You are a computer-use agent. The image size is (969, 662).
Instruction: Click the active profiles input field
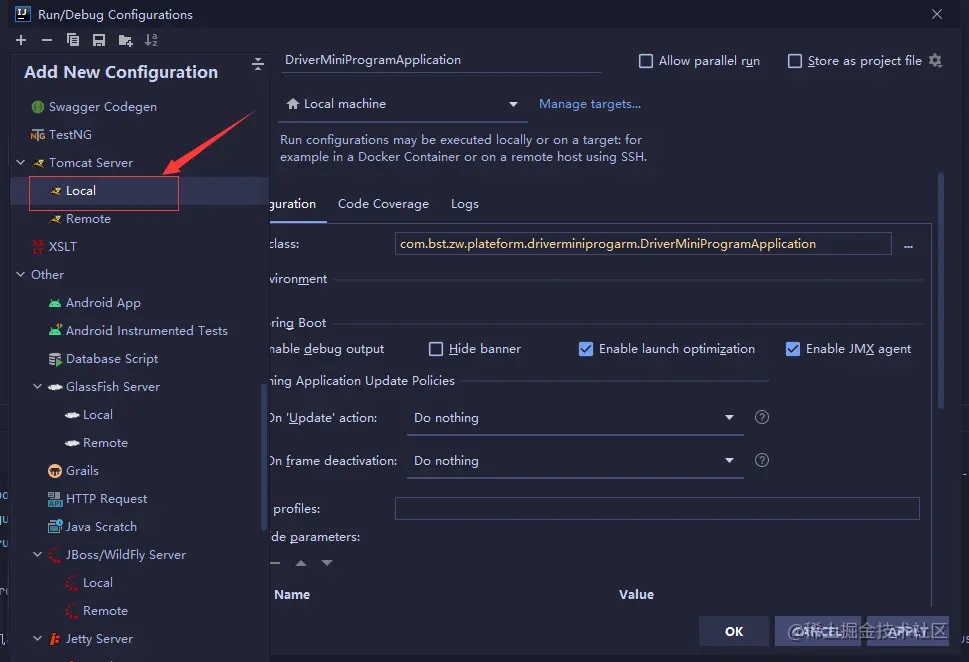click(657, 509)
